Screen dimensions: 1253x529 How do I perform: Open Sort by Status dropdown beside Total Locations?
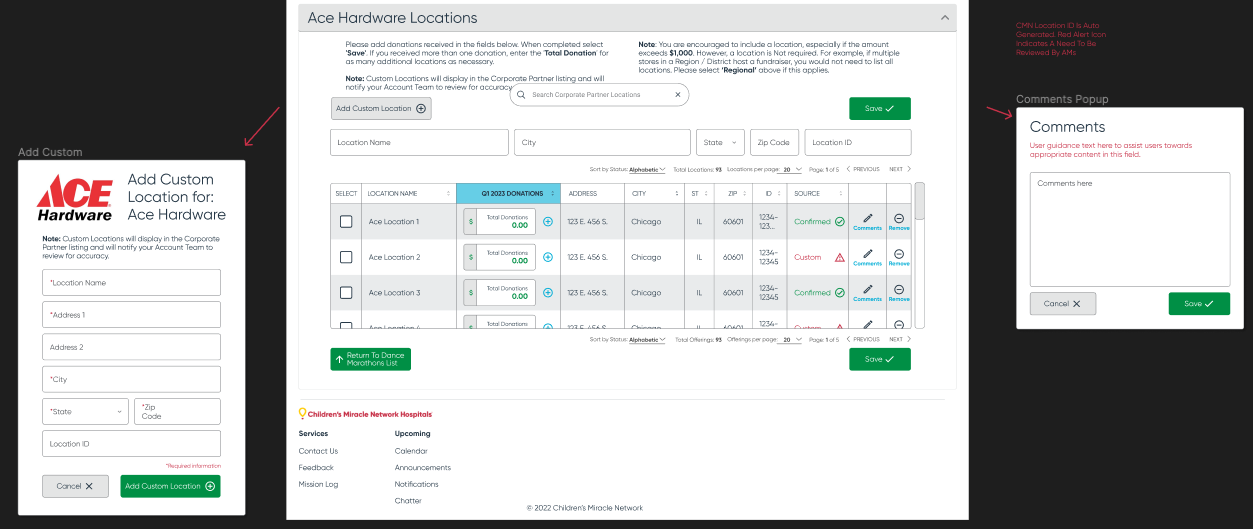click(x=647, y=169)
